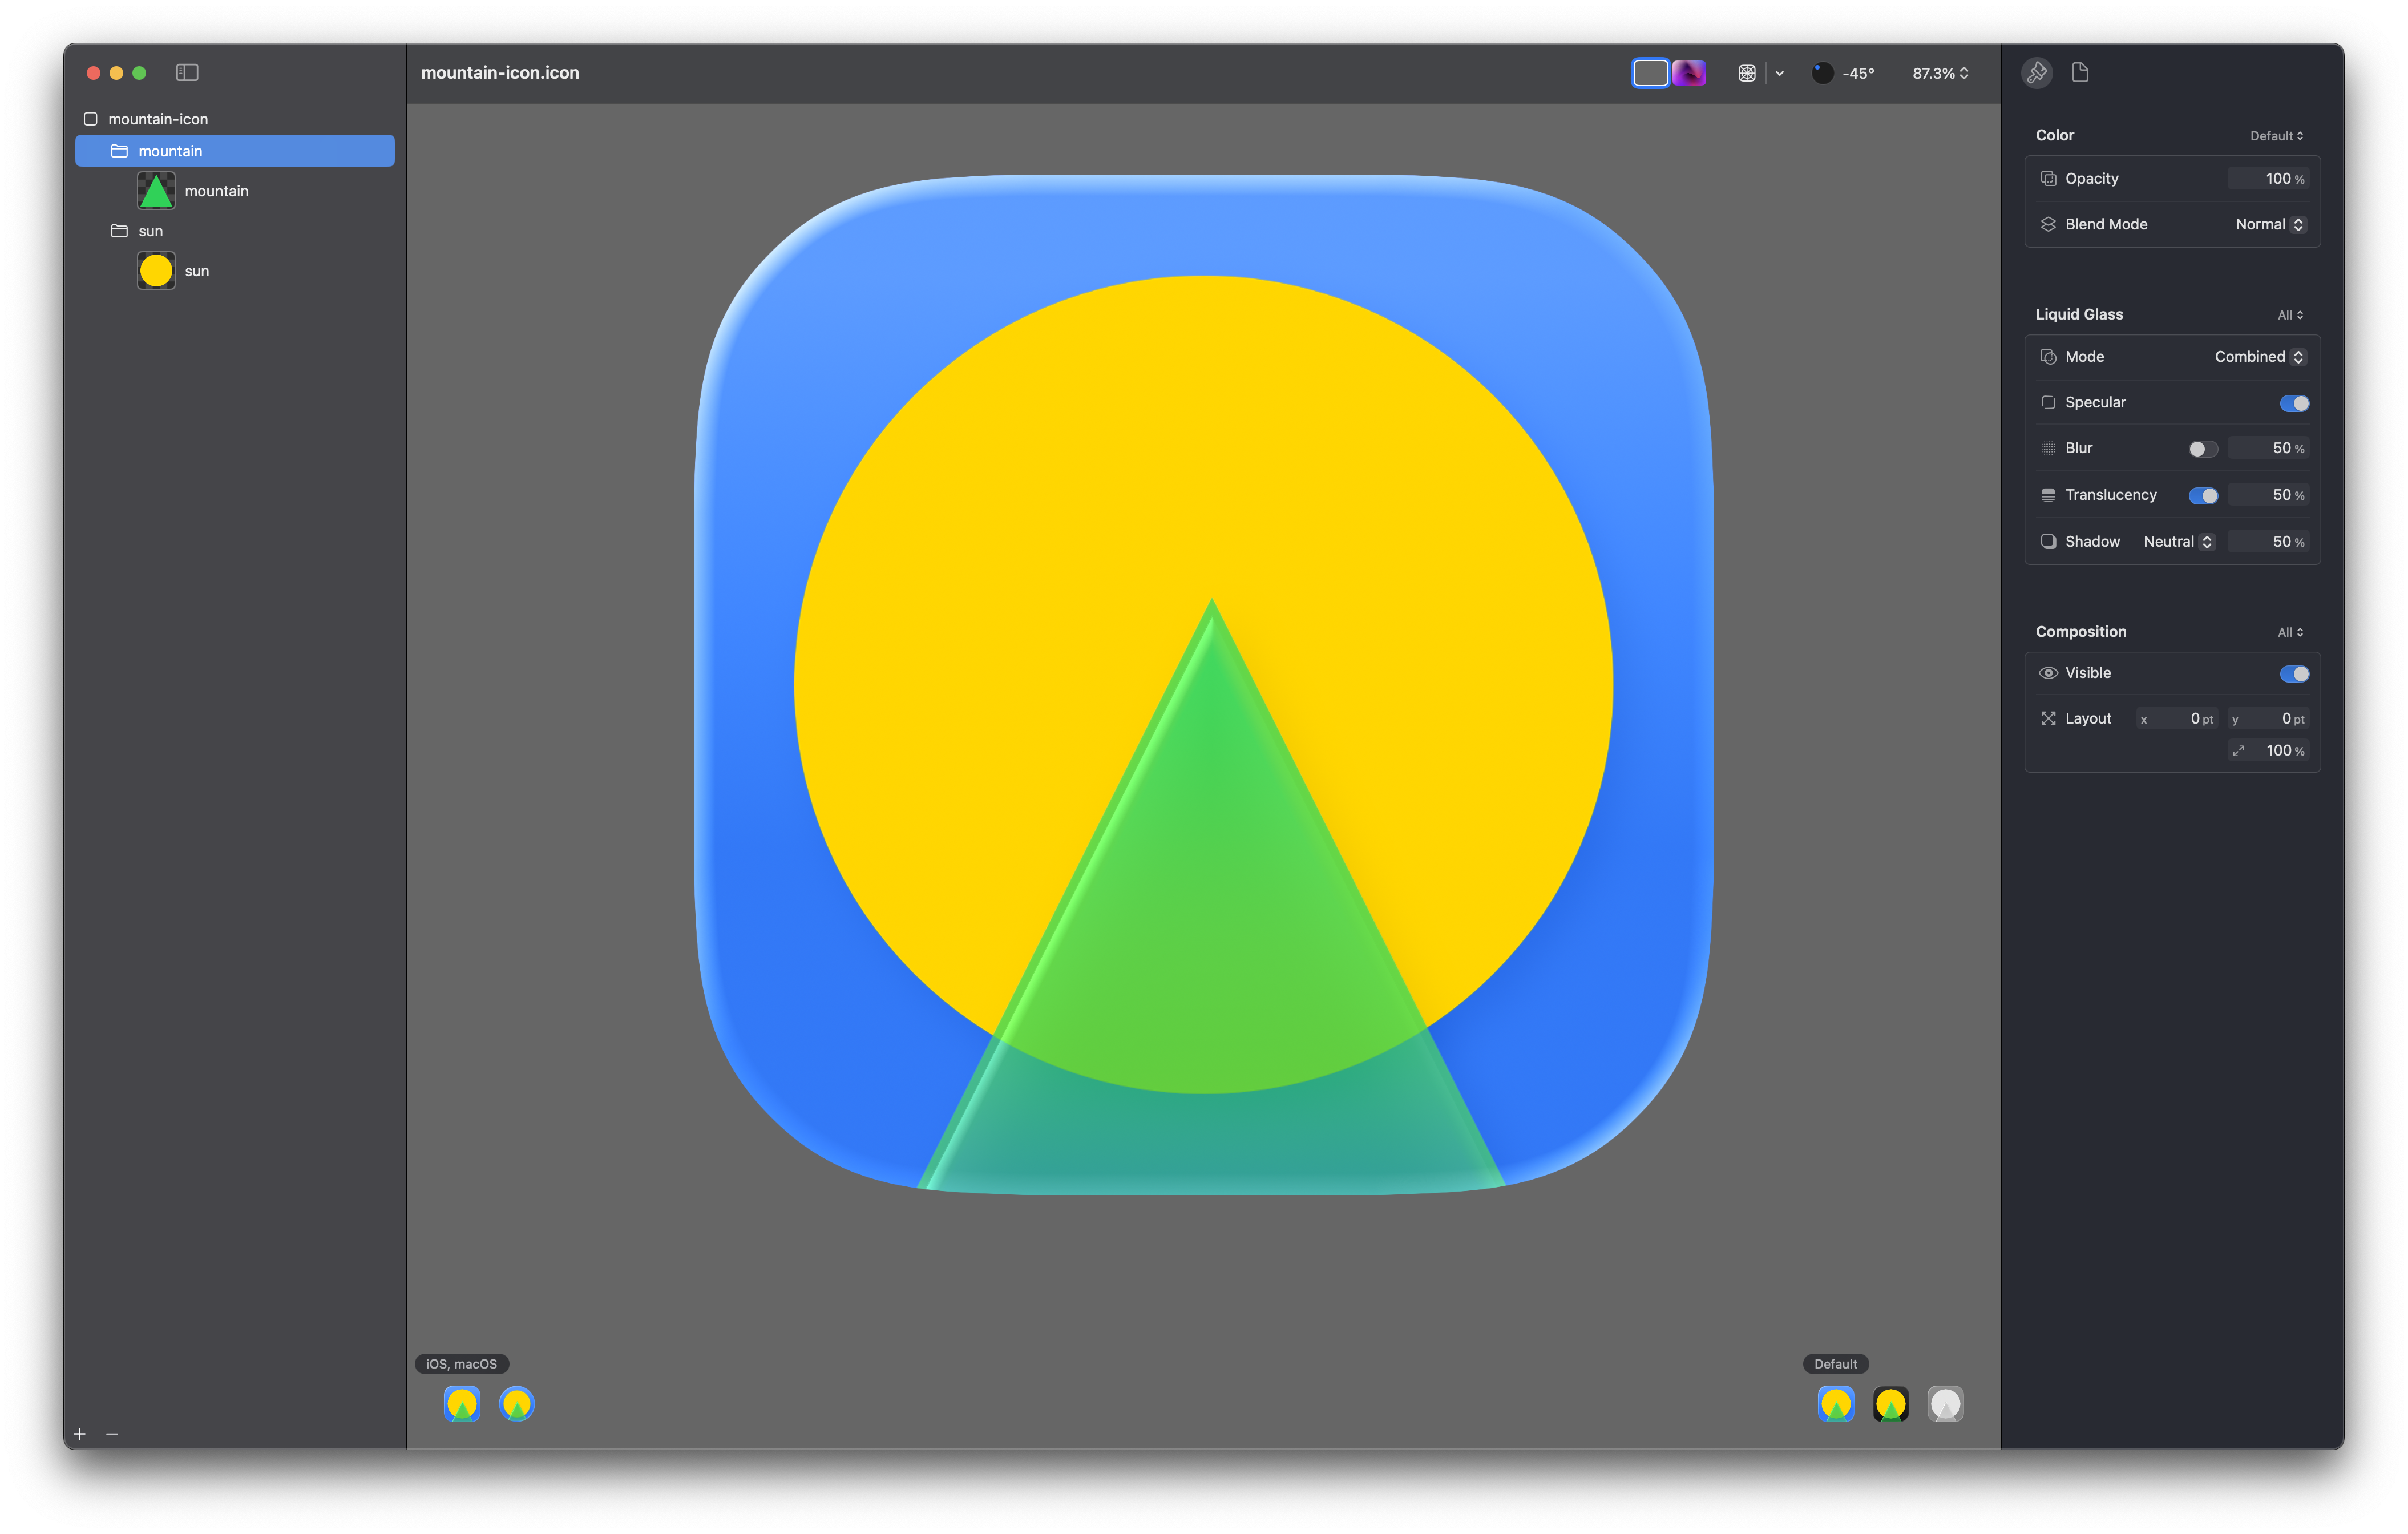Choose the plain gray canvas background
The height and width of the screenshot is (1534, 2408).
pyautogui.click(x=1650, y=73)
